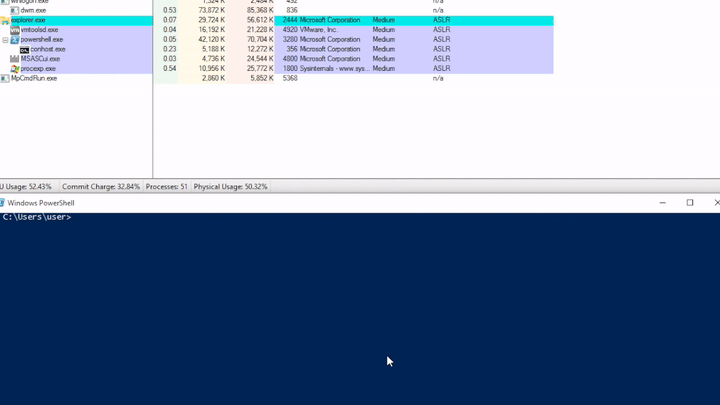
Task: Click PID 2444 of explorer.exe
Action: pyautogui.click(x=290, y=20)
